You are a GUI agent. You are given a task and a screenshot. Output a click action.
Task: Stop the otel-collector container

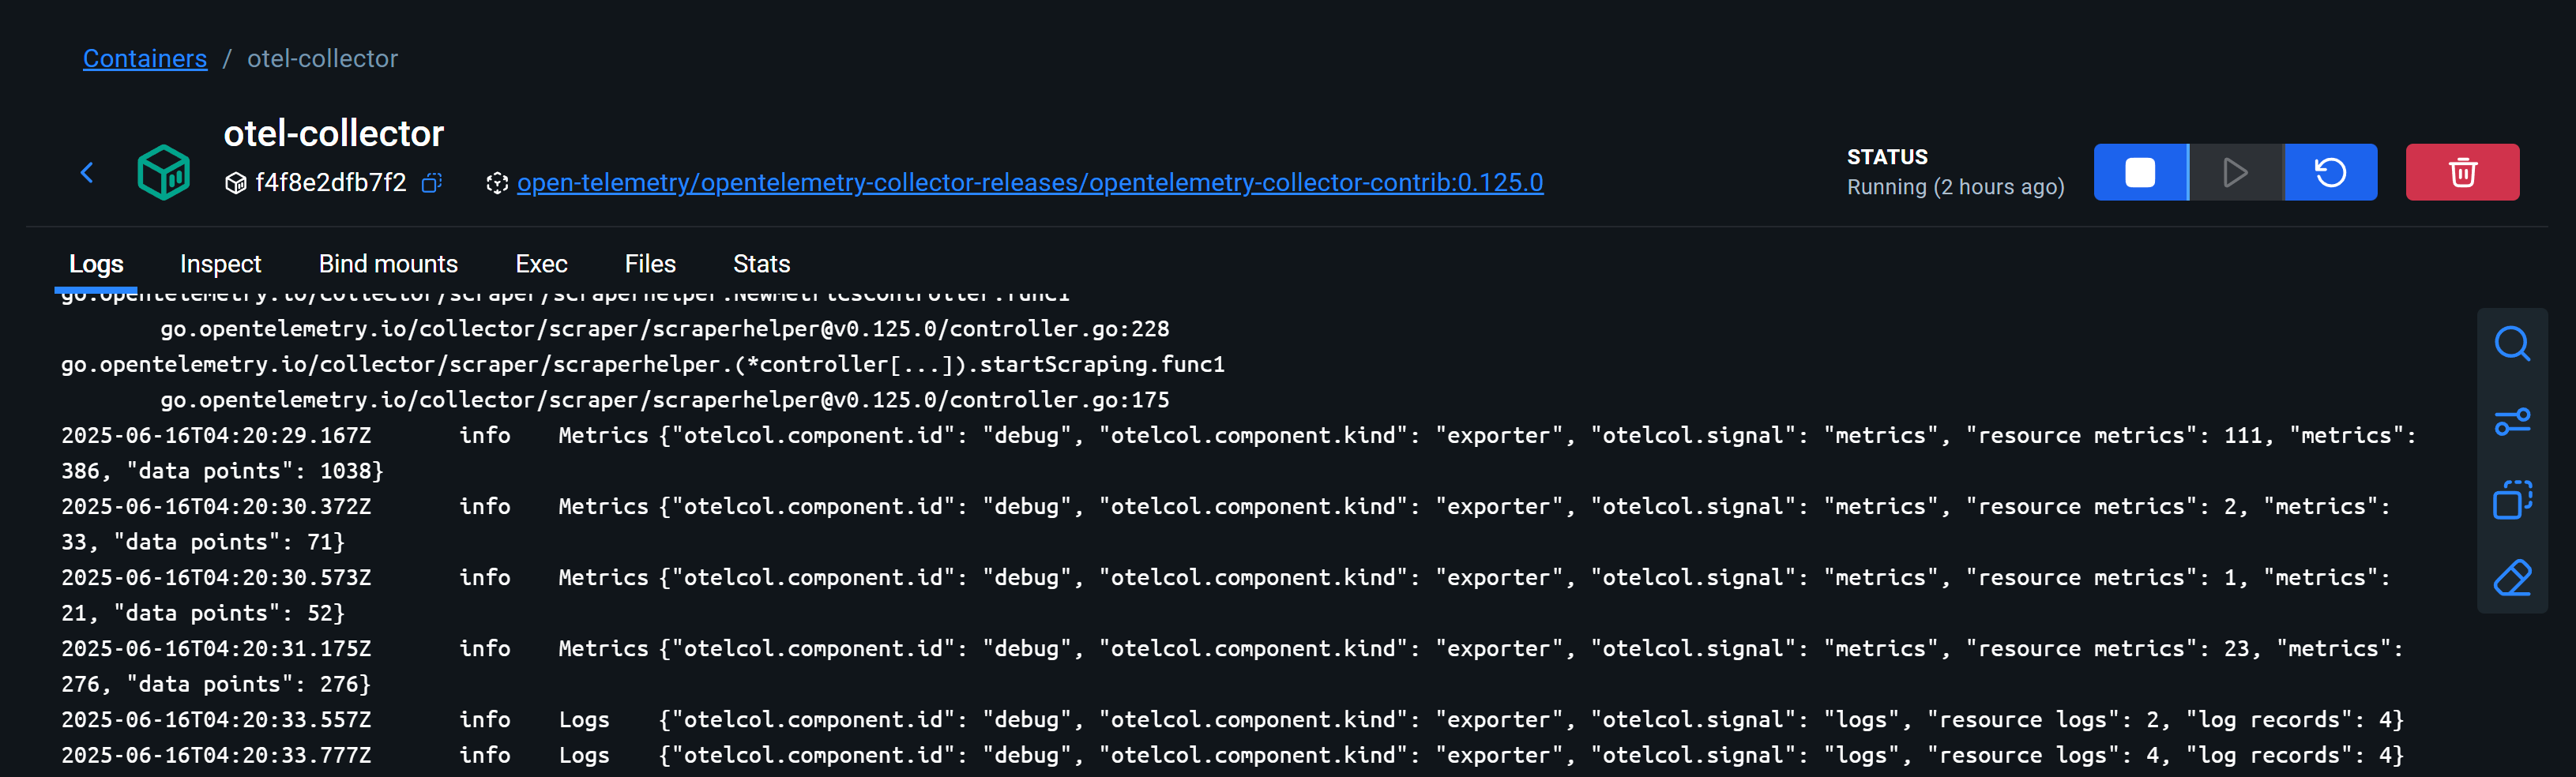point(2139,172)
